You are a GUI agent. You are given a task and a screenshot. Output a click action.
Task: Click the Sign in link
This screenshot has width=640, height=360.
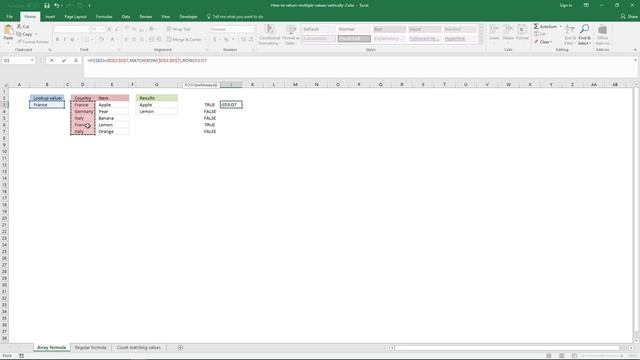tap(566, 5)
